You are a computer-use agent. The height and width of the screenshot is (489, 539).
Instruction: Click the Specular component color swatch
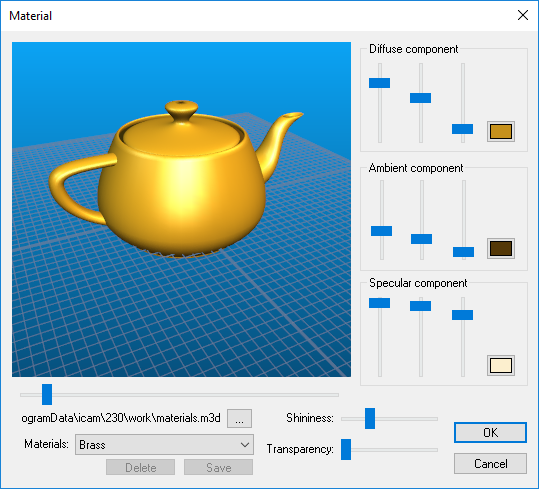[x=501, y=365]
